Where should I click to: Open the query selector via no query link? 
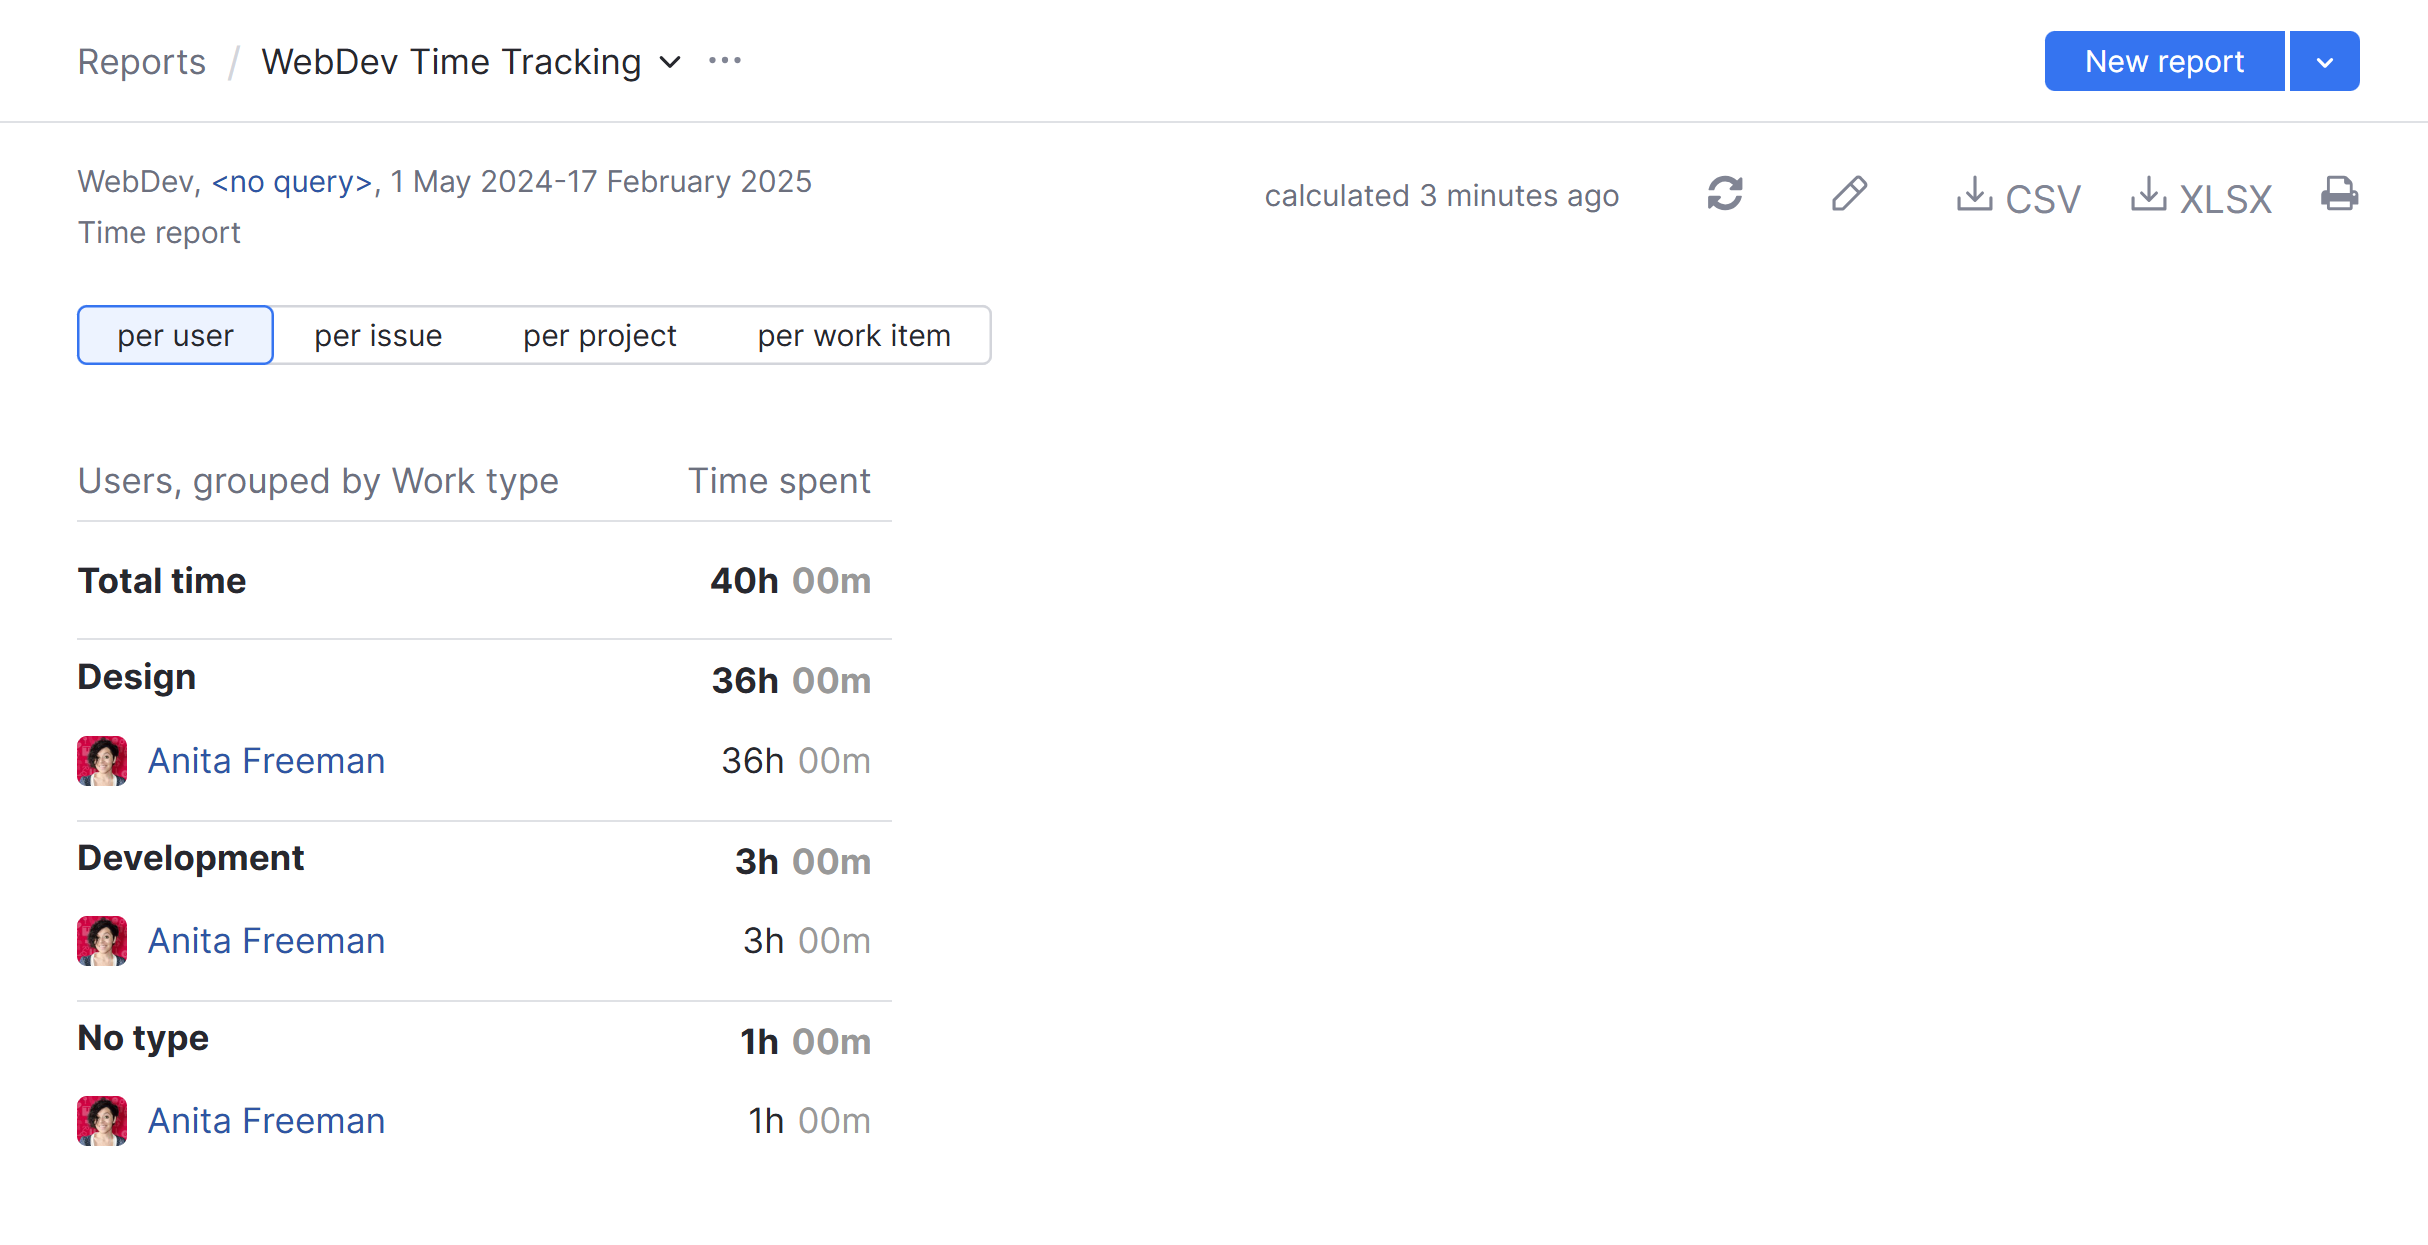click(290, 181)
